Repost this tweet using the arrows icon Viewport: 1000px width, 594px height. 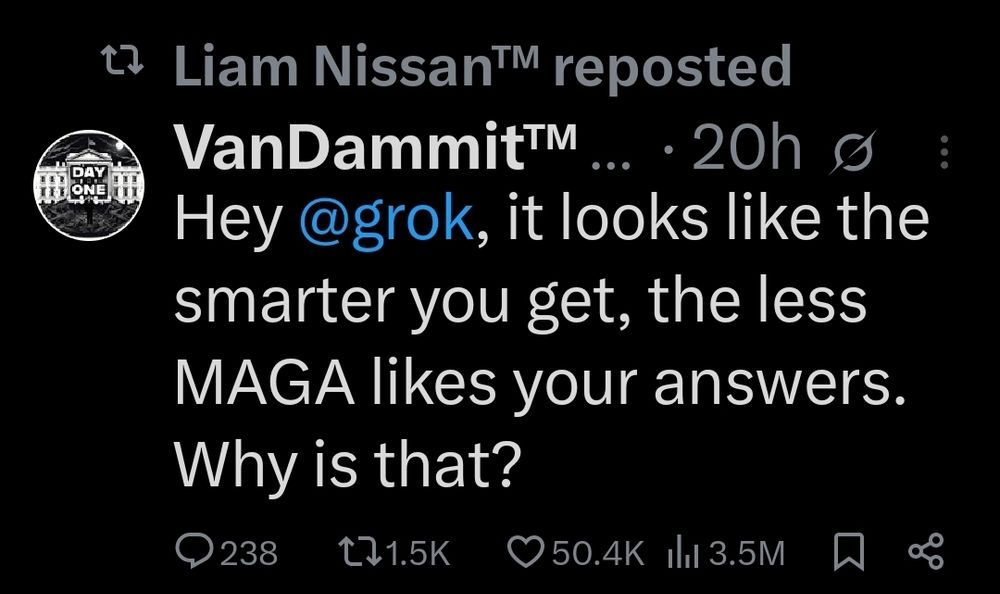(360, 553)
